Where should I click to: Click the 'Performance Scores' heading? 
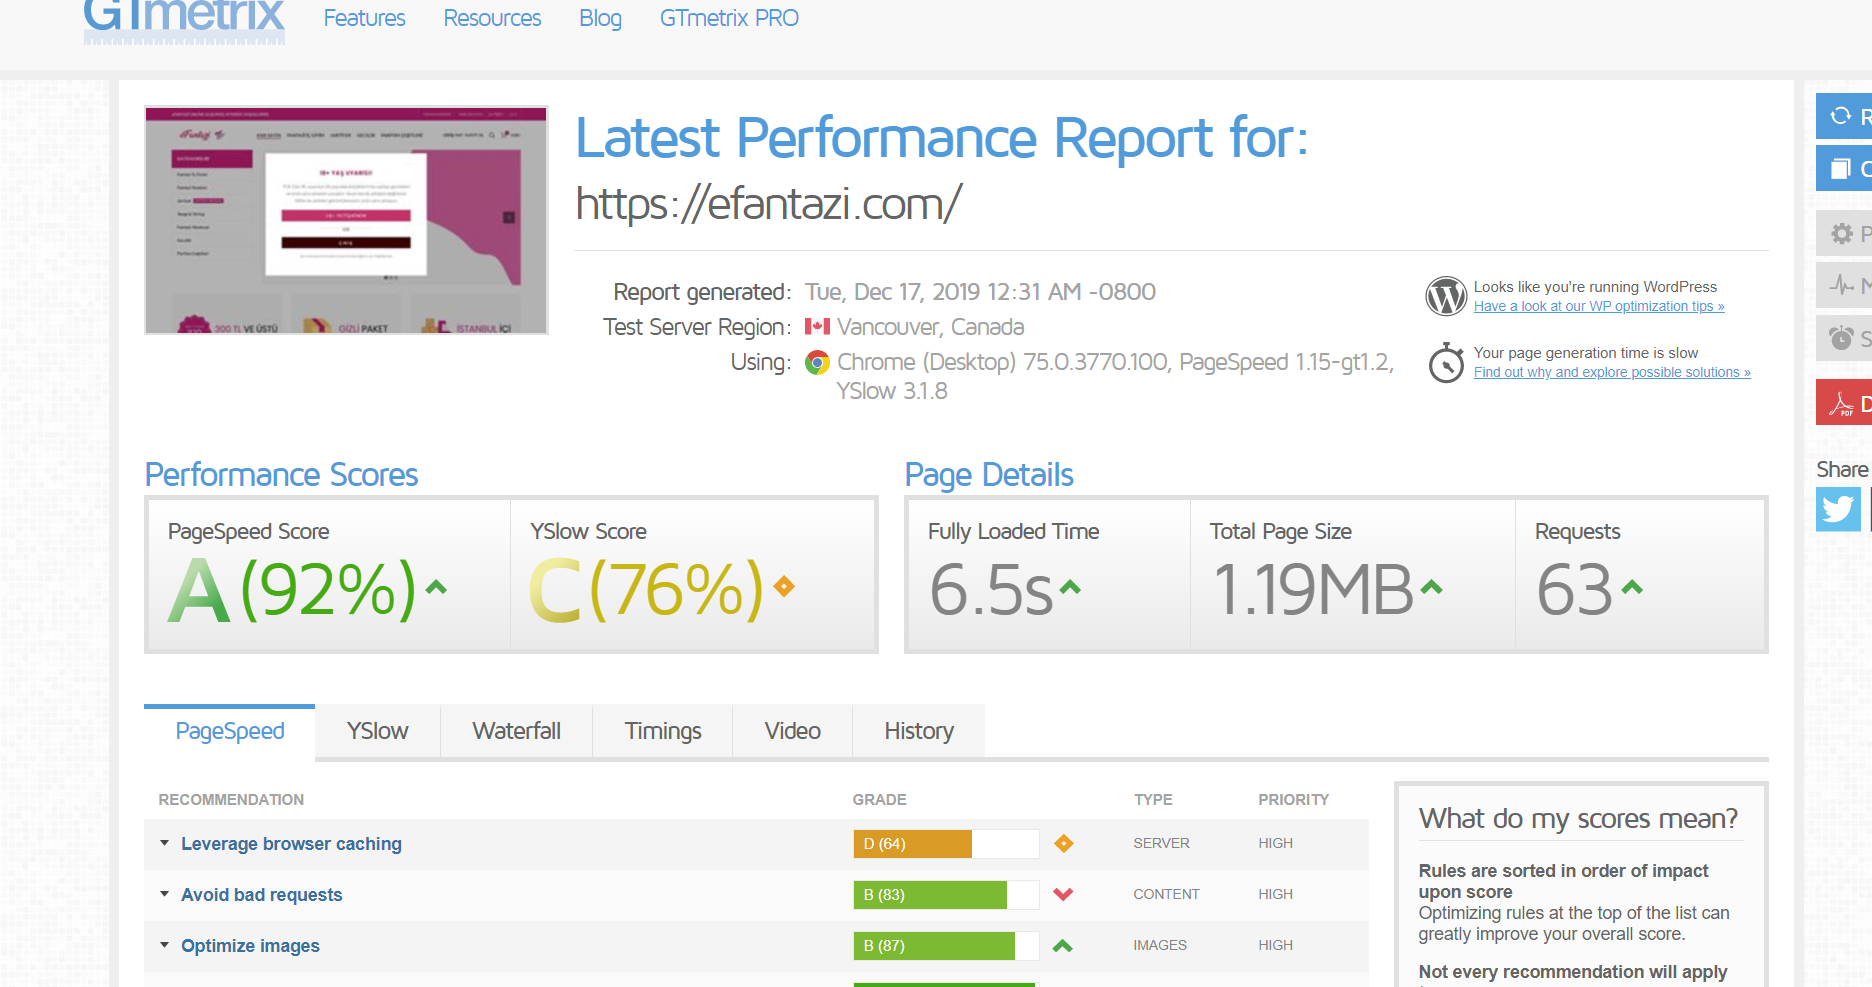coord(281,475)
